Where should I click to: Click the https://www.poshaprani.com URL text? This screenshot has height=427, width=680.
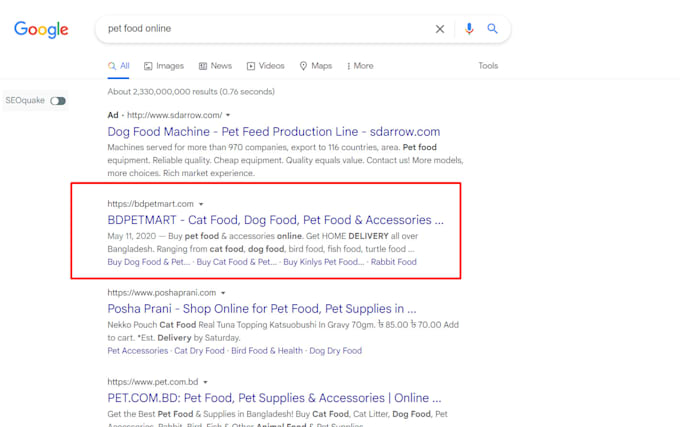[x=162, y=293]
